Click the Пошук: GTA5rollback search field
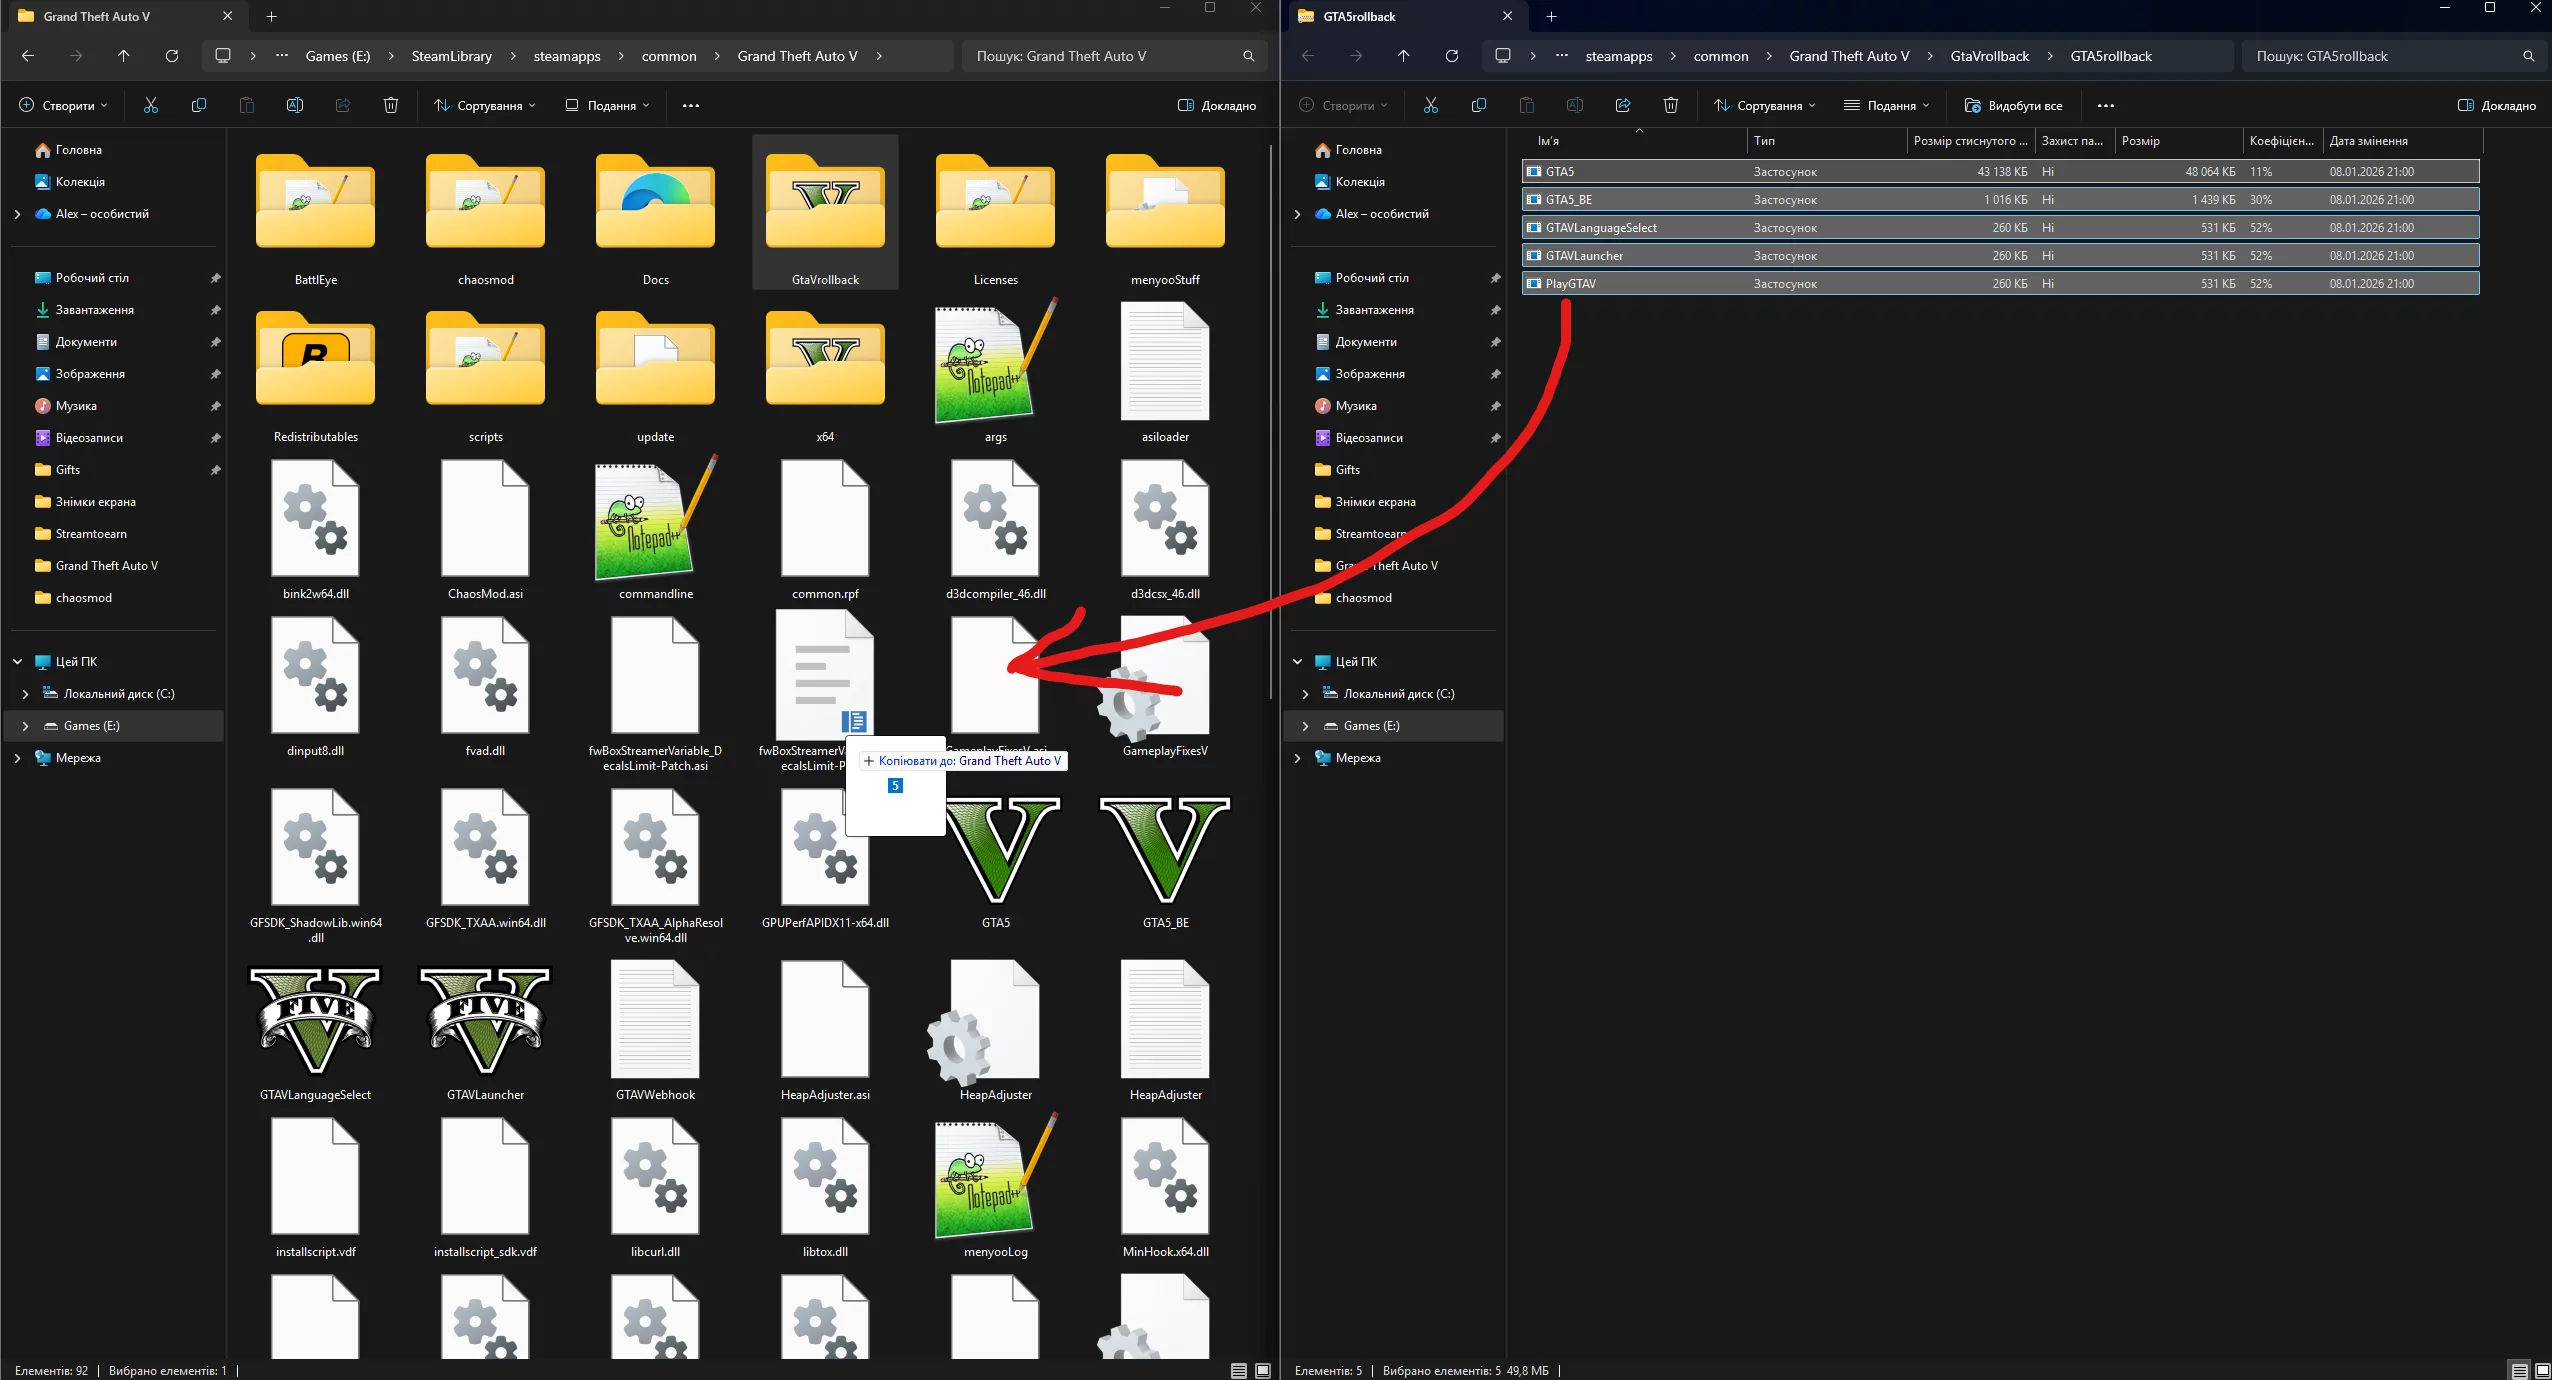The image size is (2552, 1380). (2380, 56)
